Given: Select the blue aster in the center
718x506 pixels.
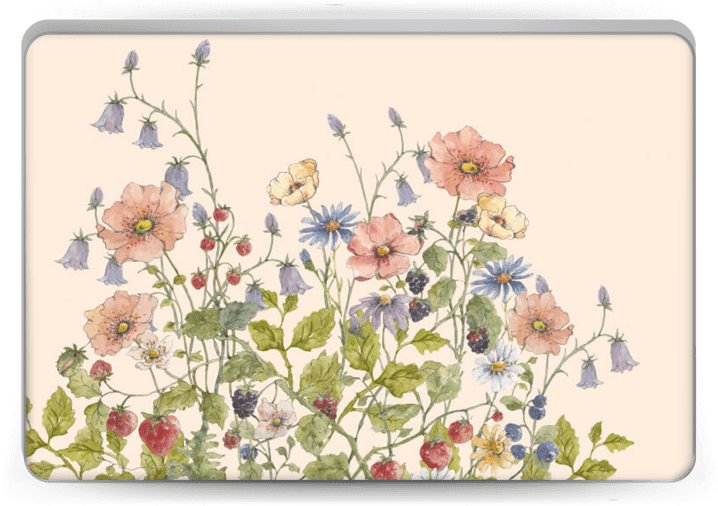Looking at the screenshot, I should click(x=329, y=225).
